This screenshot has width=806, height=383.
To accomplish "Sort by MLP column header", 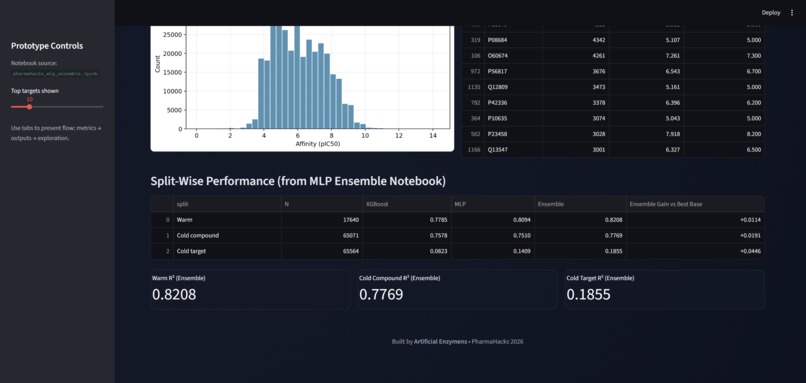I will (492, 204).
